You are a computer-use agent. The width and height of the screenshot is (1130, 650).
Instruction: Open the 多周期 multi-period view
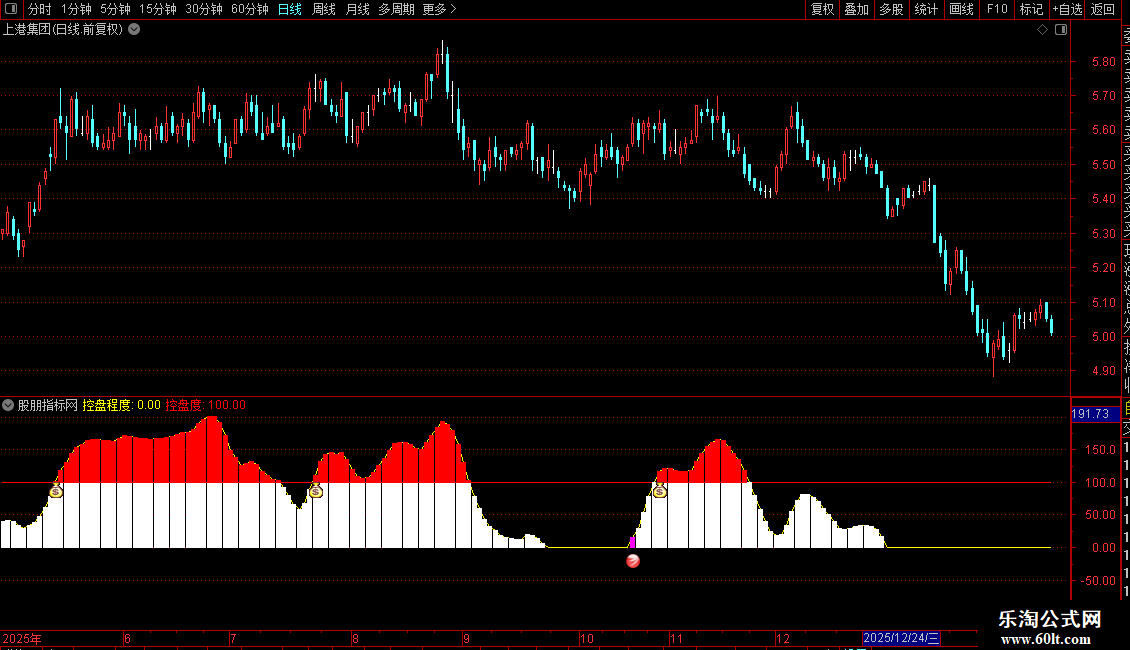pyautogui.click(x=396, y=9)
